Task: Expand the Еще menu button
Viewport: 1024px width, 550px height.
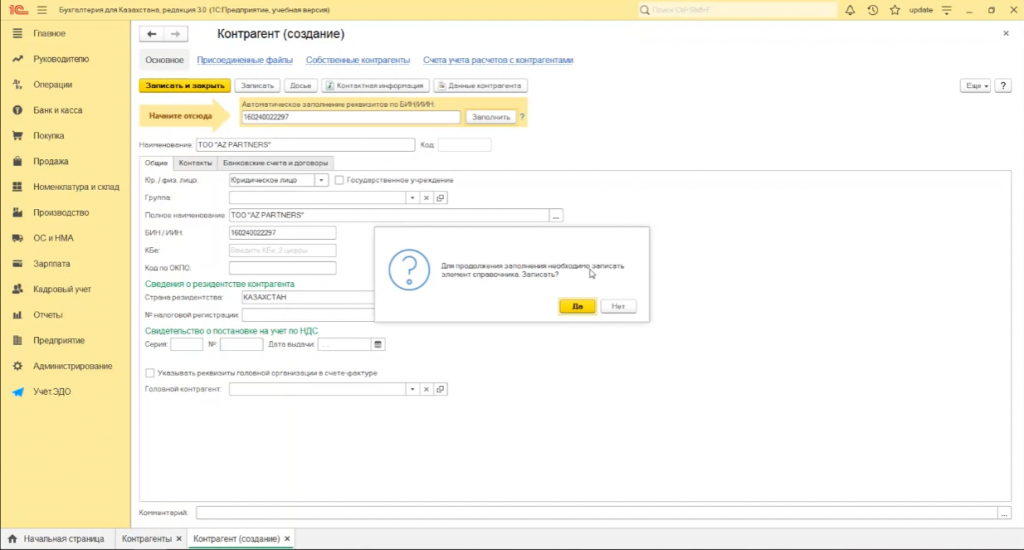Action: (x=975, y=86)
